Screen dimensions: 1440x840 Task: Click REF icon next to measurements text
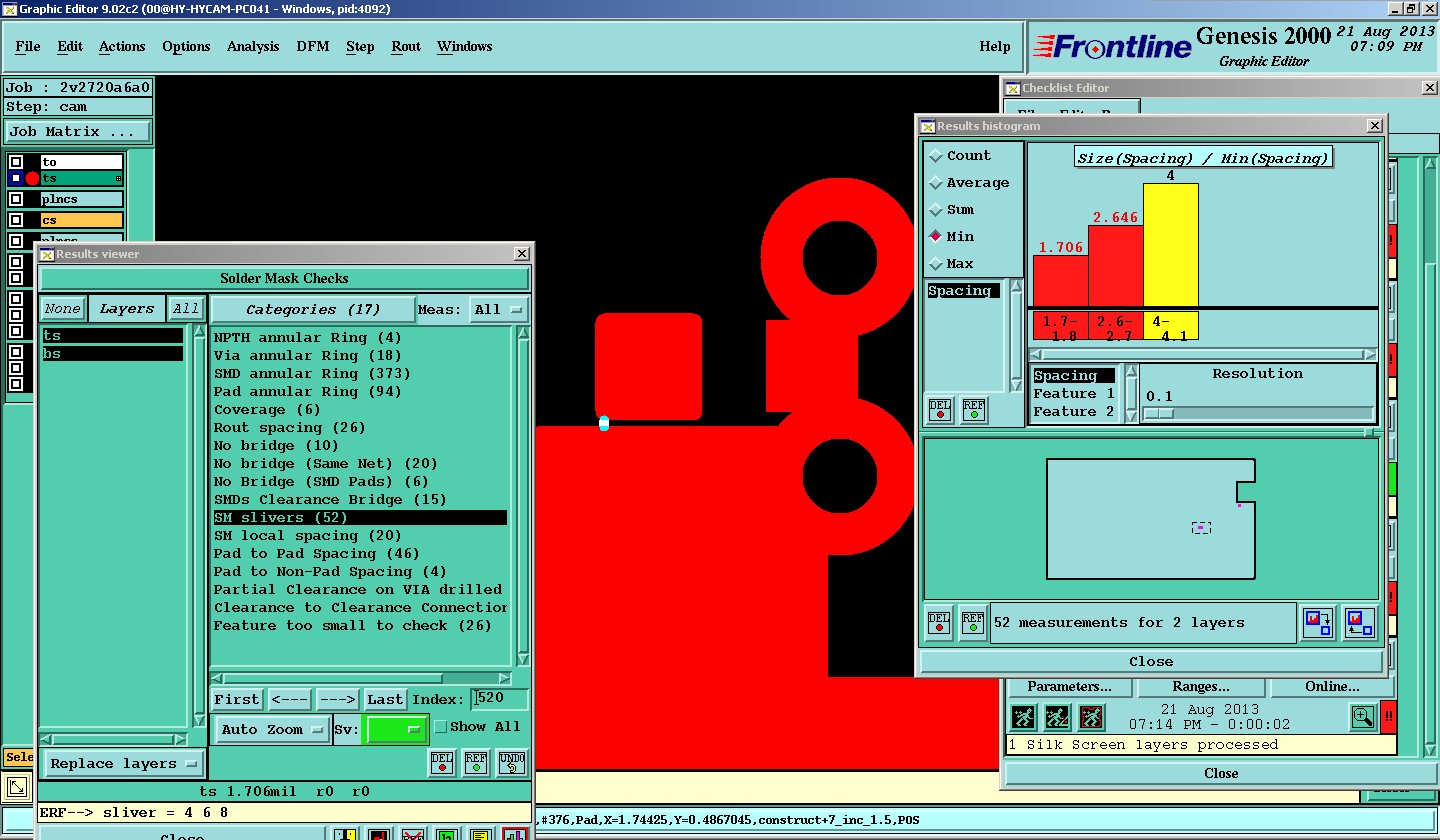click(x=973, y=622)
